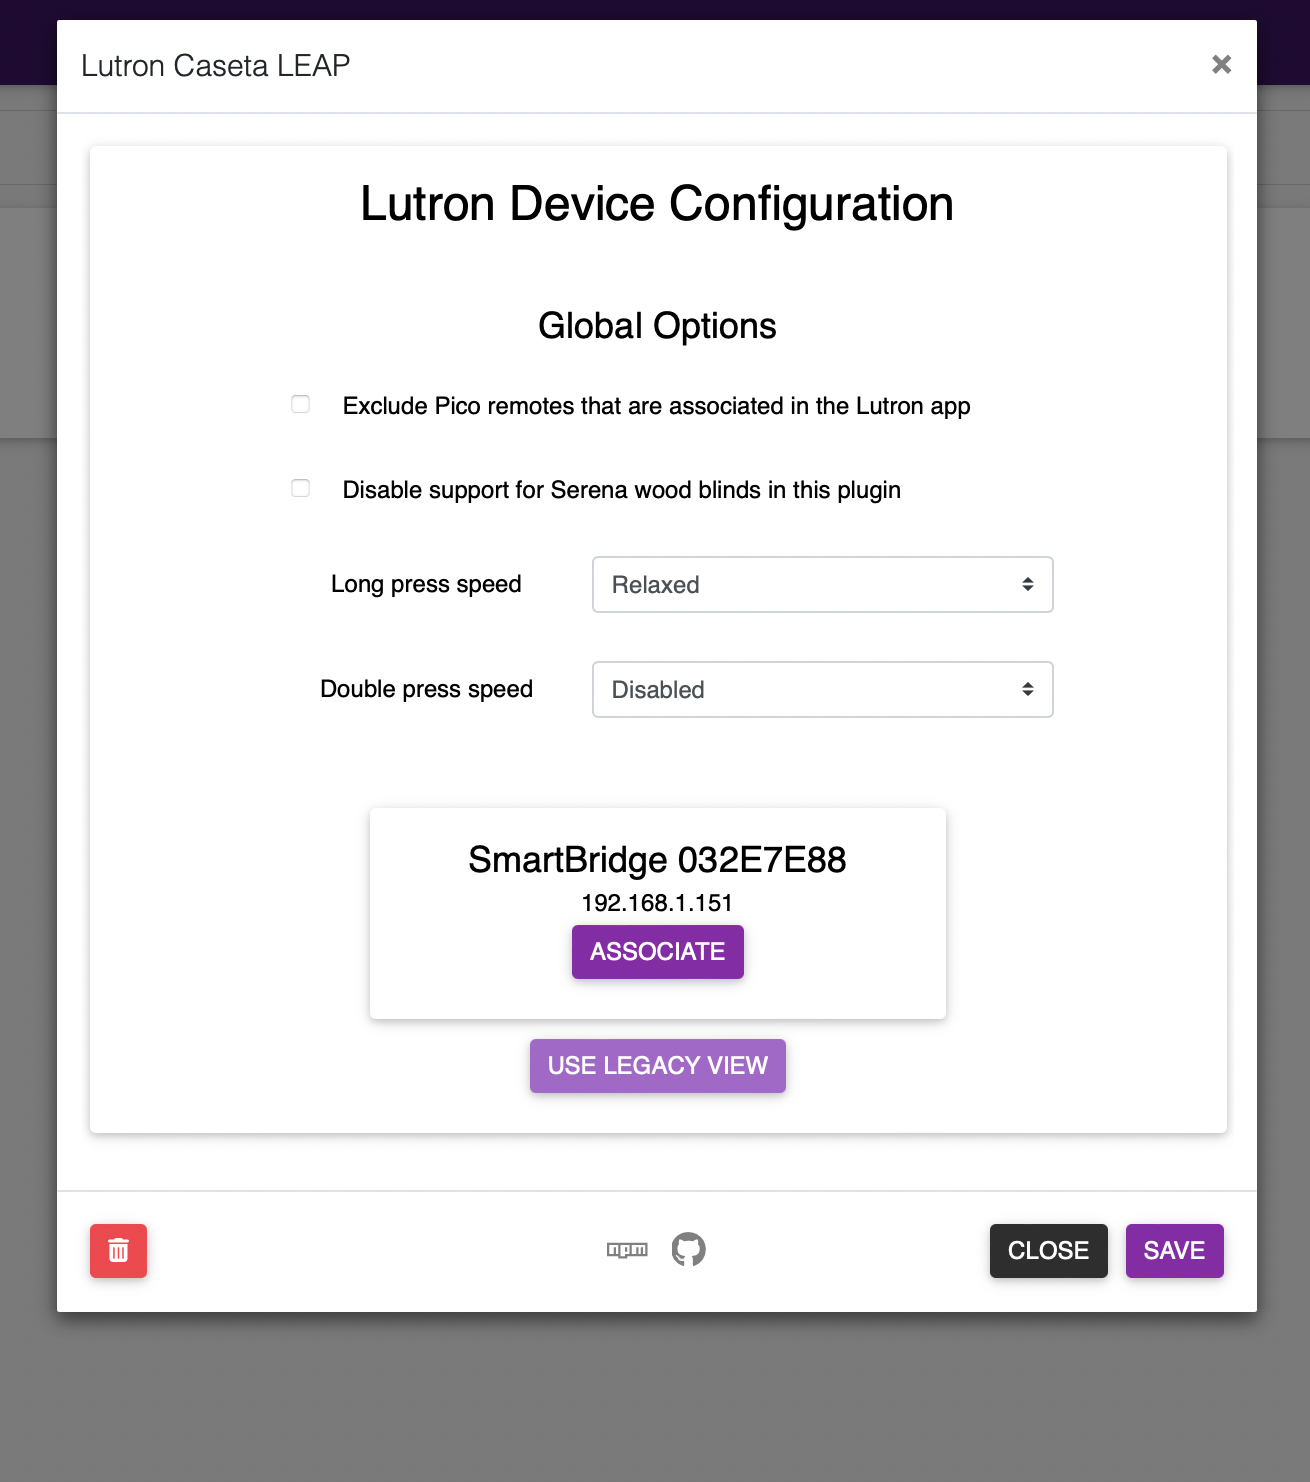Click the red trash delete icon
The height and width of the screenshot is (1482, 1310).
(x=118, y=1250)
